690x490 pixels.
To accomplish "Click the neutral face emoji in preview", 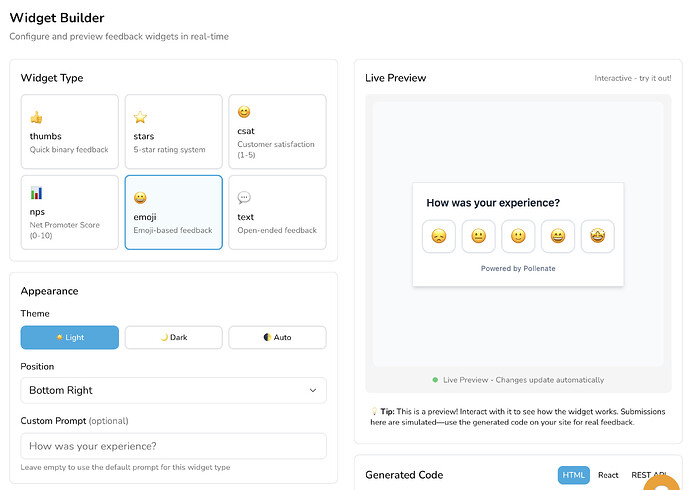I will click(x=478, y=237).
